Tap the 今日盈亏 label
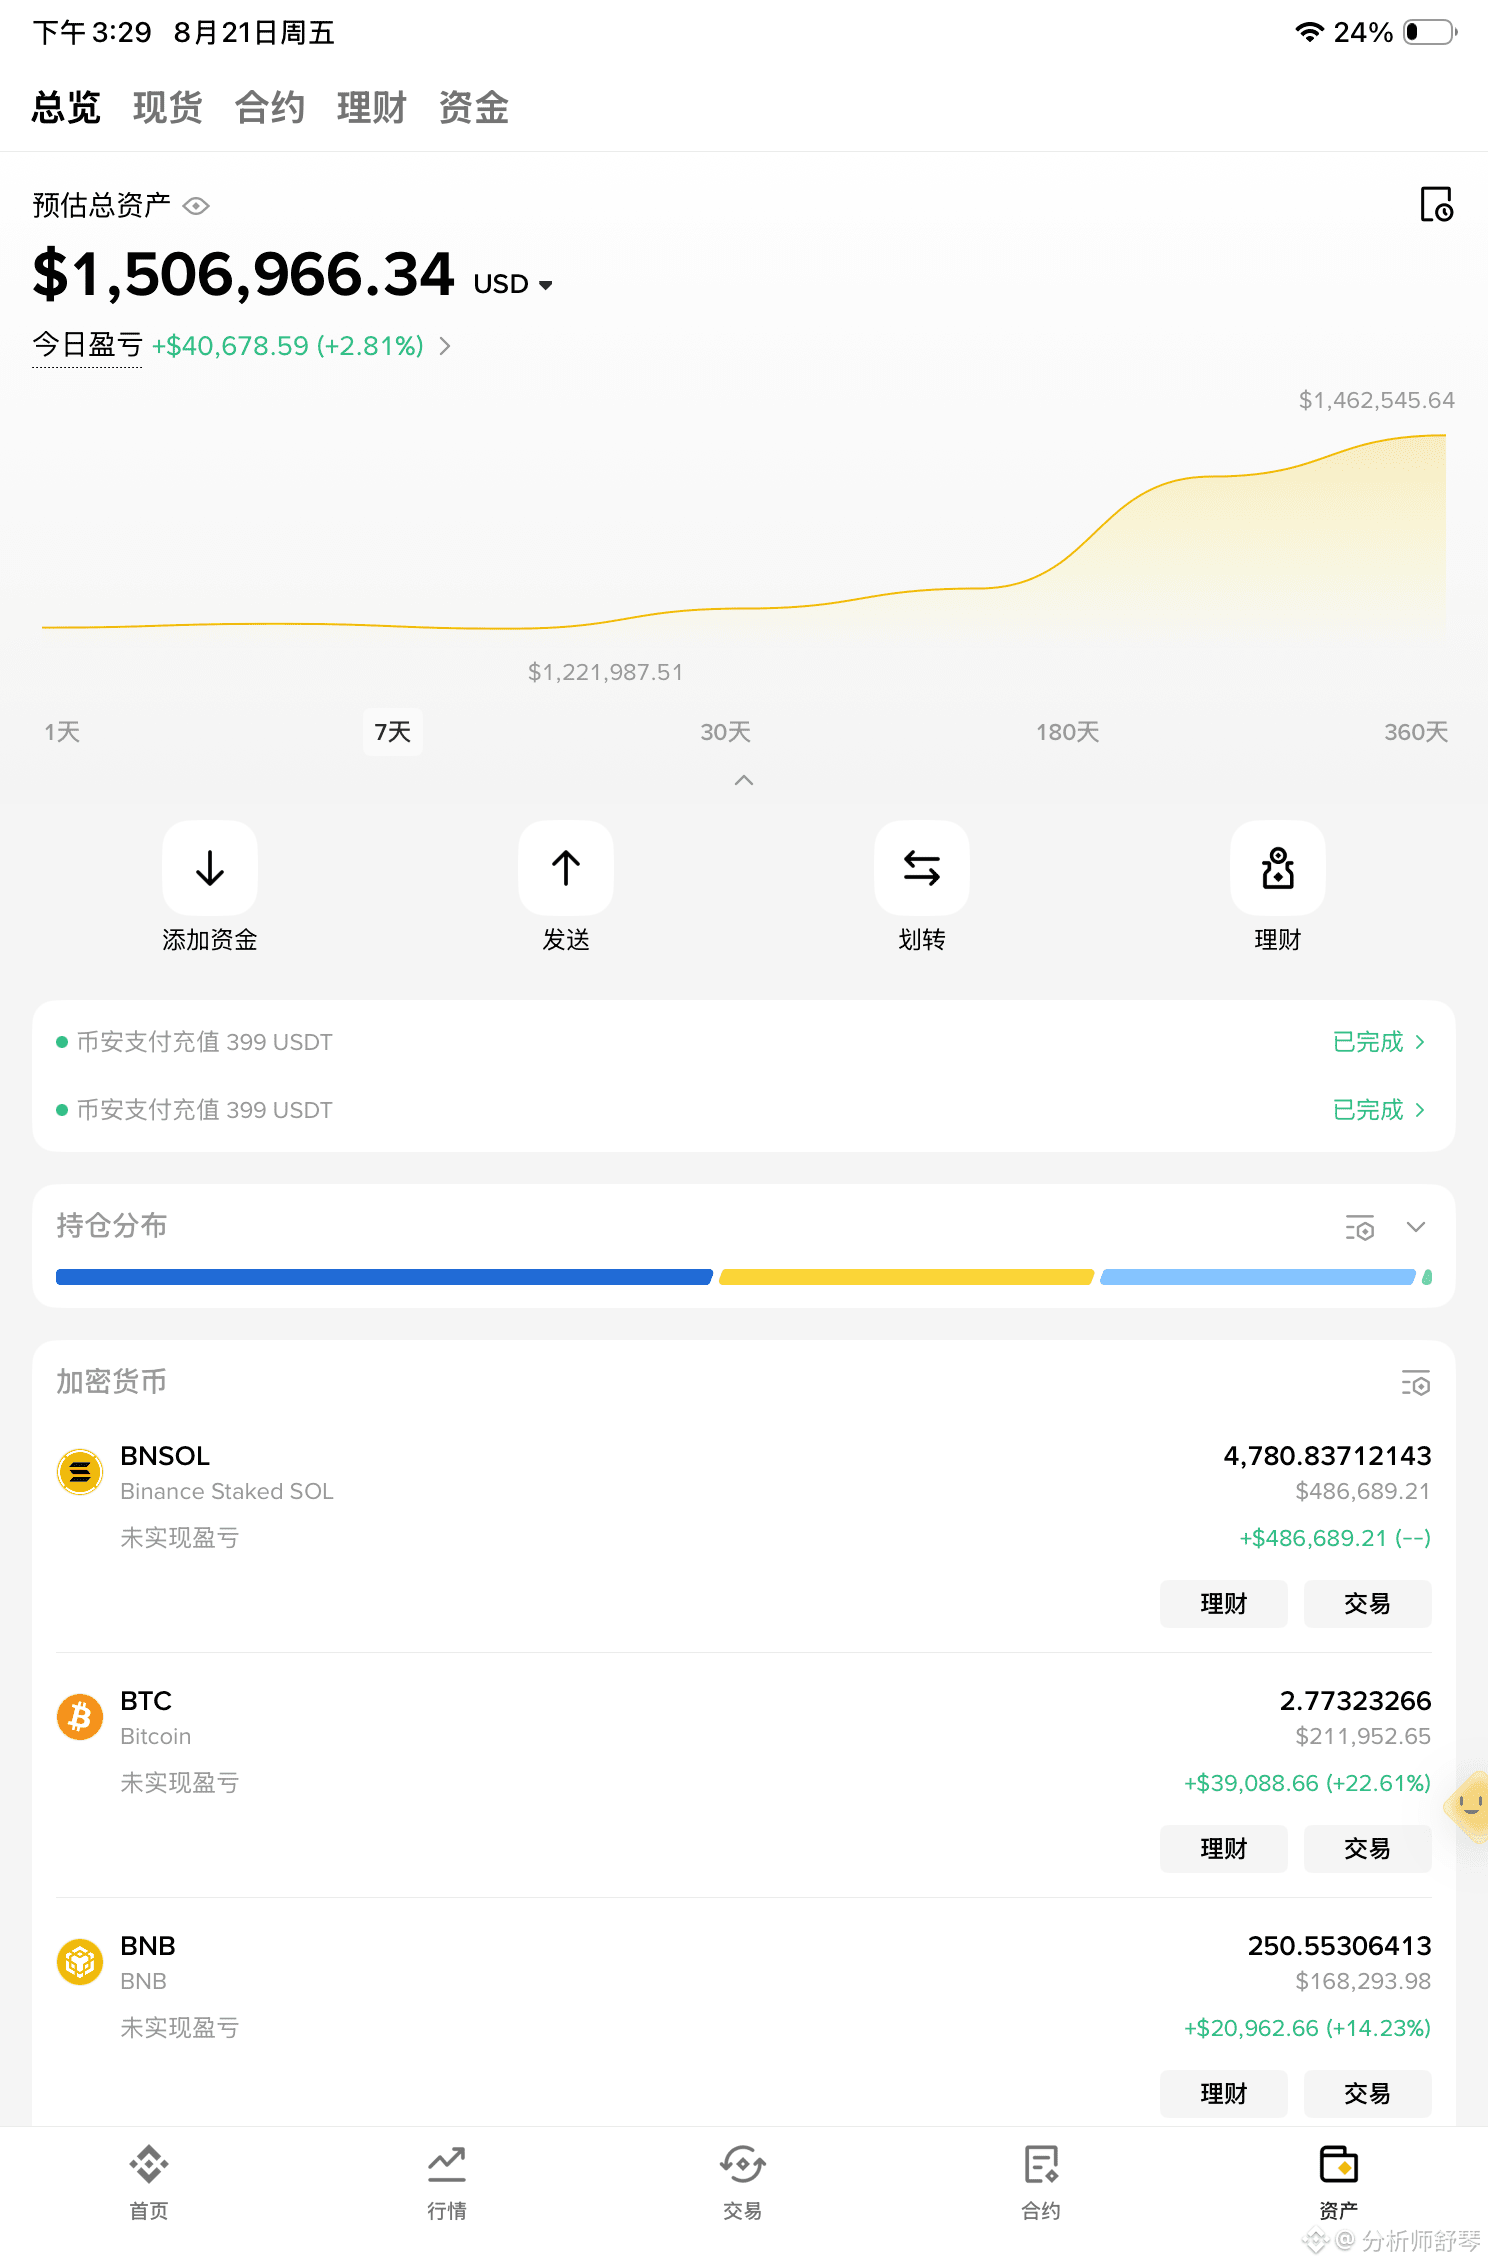 (88, 345)
